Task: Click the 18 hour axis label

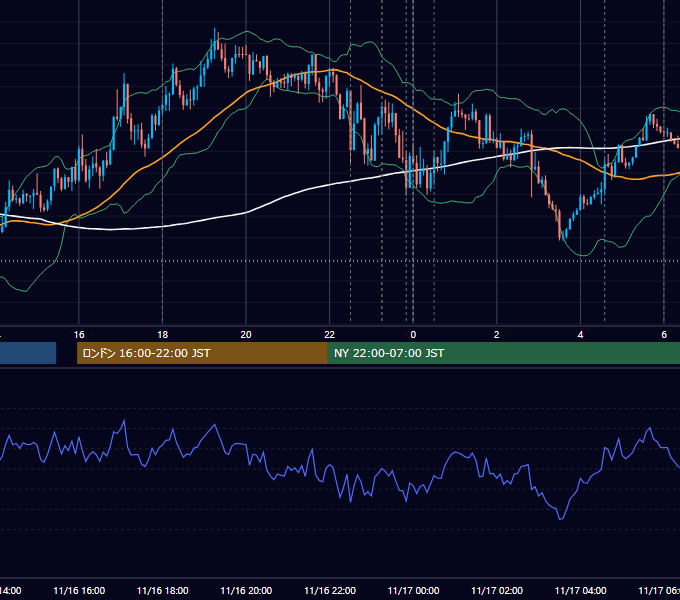Action: (x=163, y=334)
